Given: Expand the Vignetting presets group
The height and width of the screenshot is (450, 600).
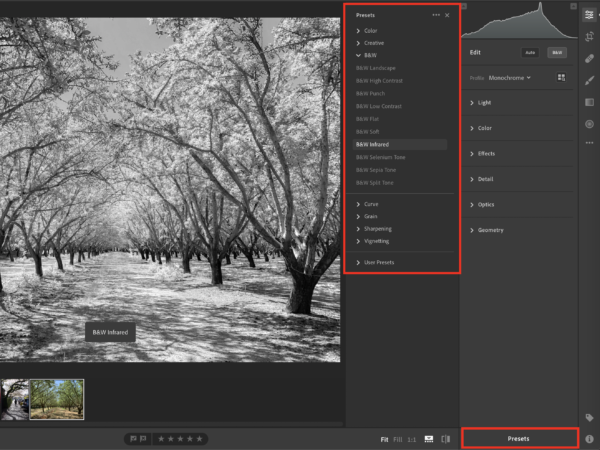Looking at the screenshot, I should 372,241.
